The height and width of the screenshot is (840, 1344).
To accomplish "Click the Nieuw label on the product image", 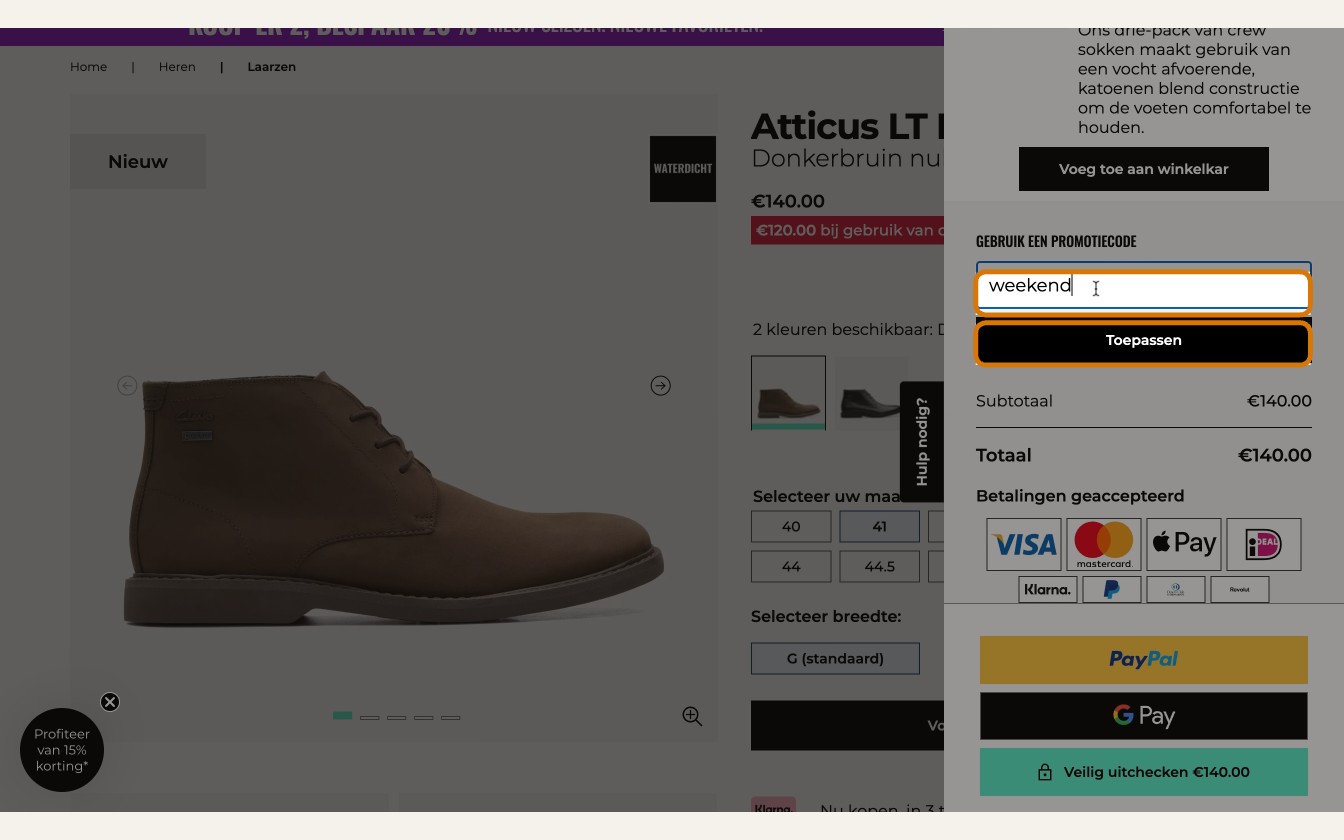I will (x=138, y=162).
